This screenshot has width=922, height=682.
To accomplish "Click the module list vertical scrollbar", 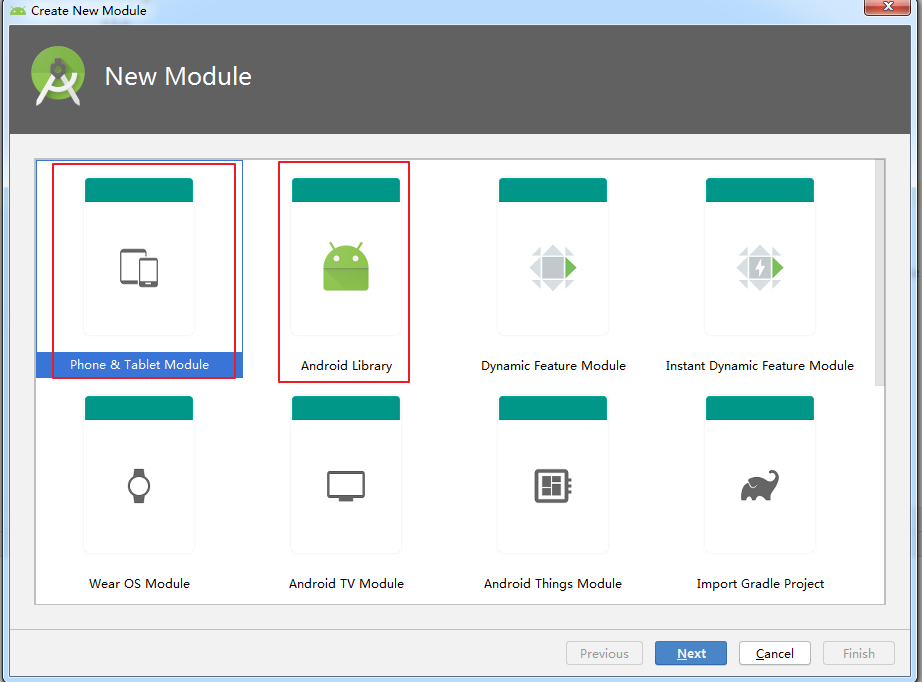I will (880, 273).
